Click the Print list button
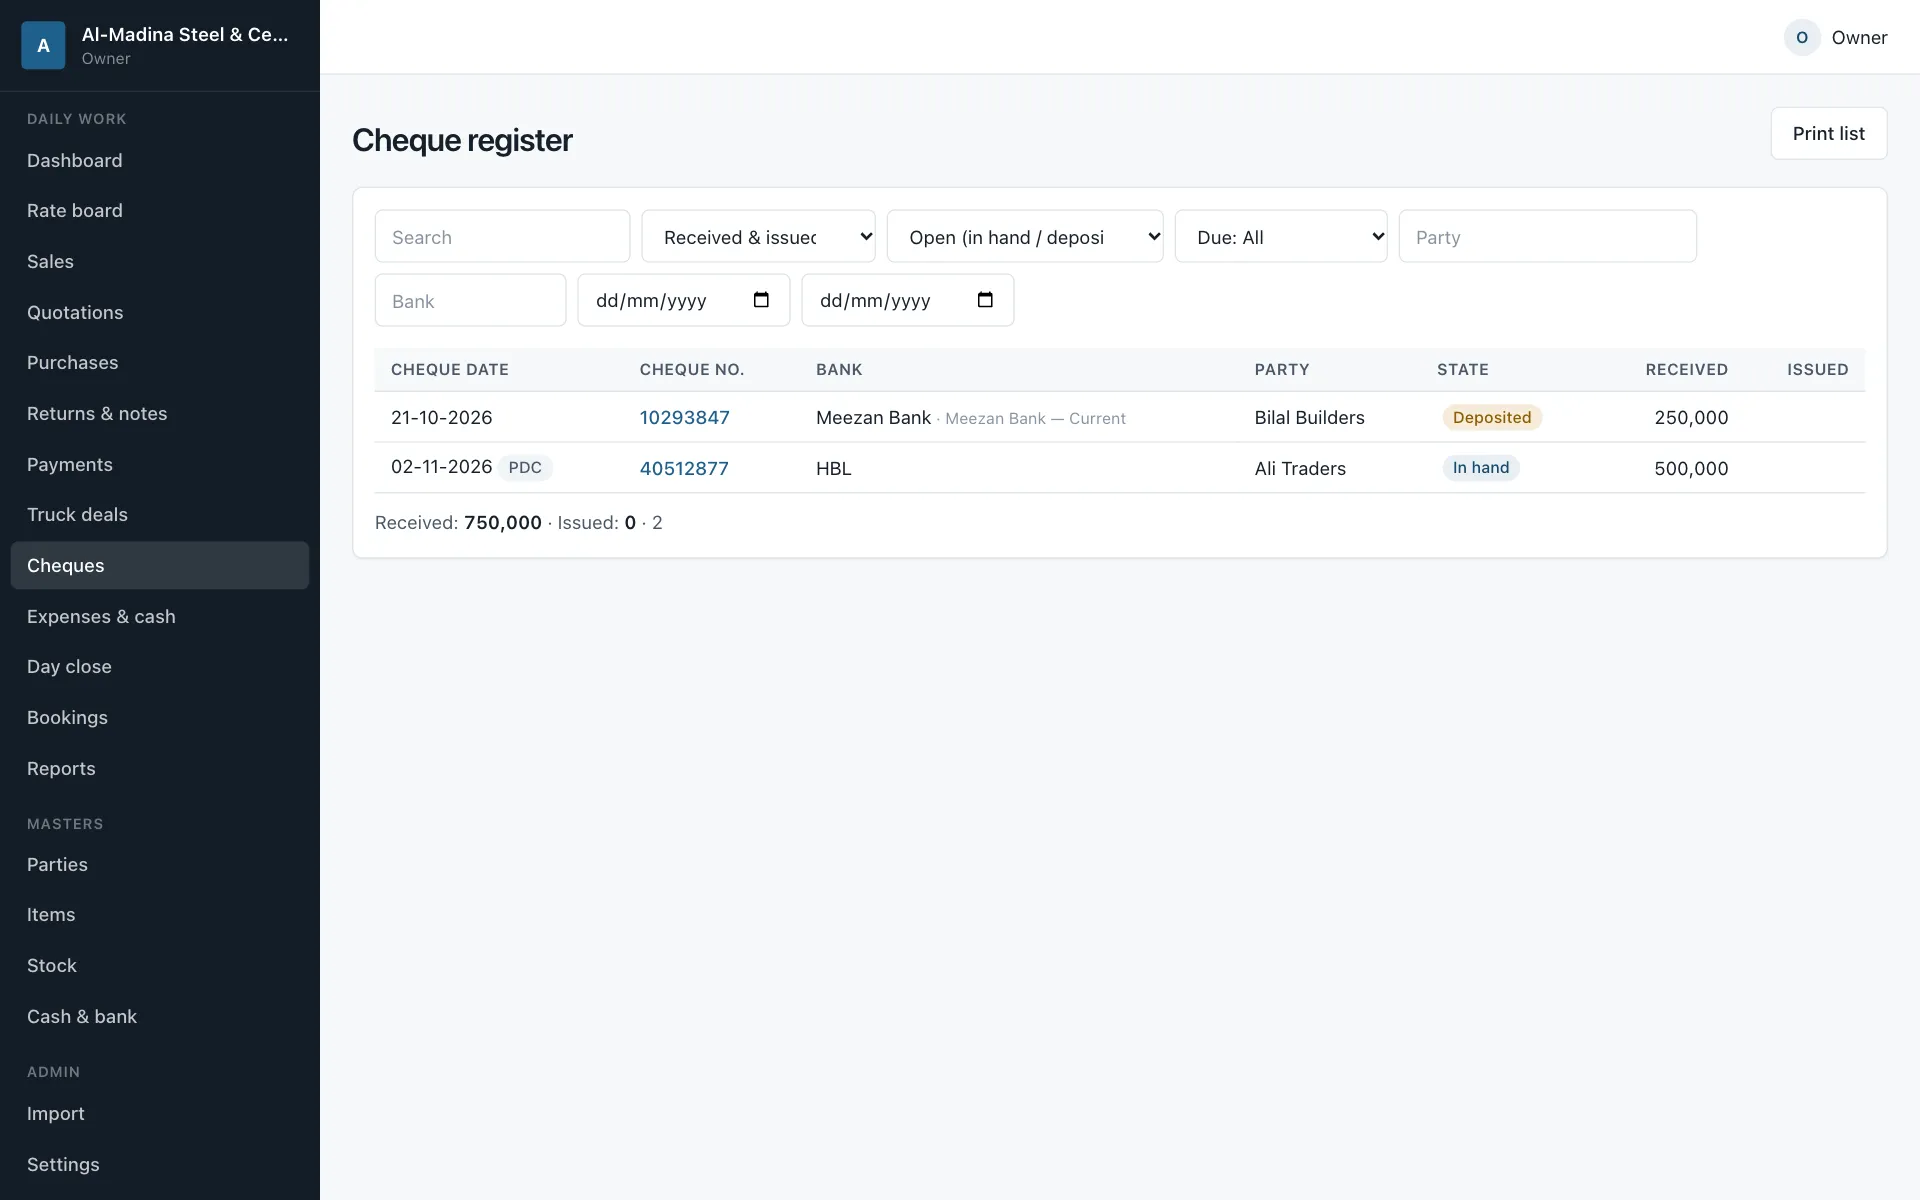 [1828, 133]
